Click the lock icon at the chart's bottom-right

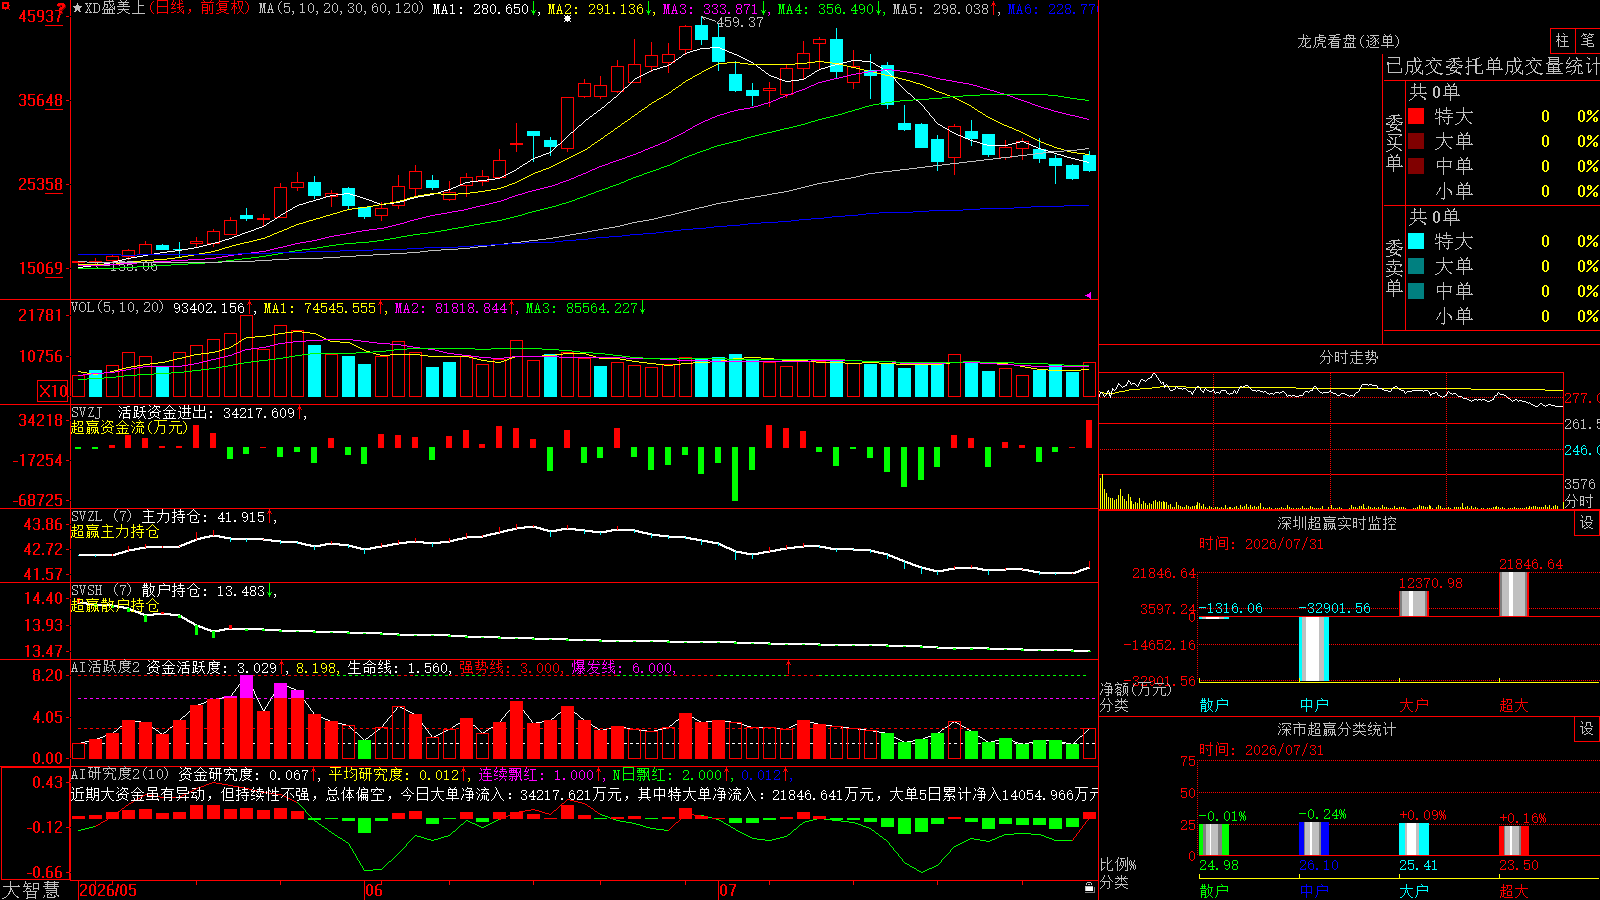click(x=1089, y=888)
